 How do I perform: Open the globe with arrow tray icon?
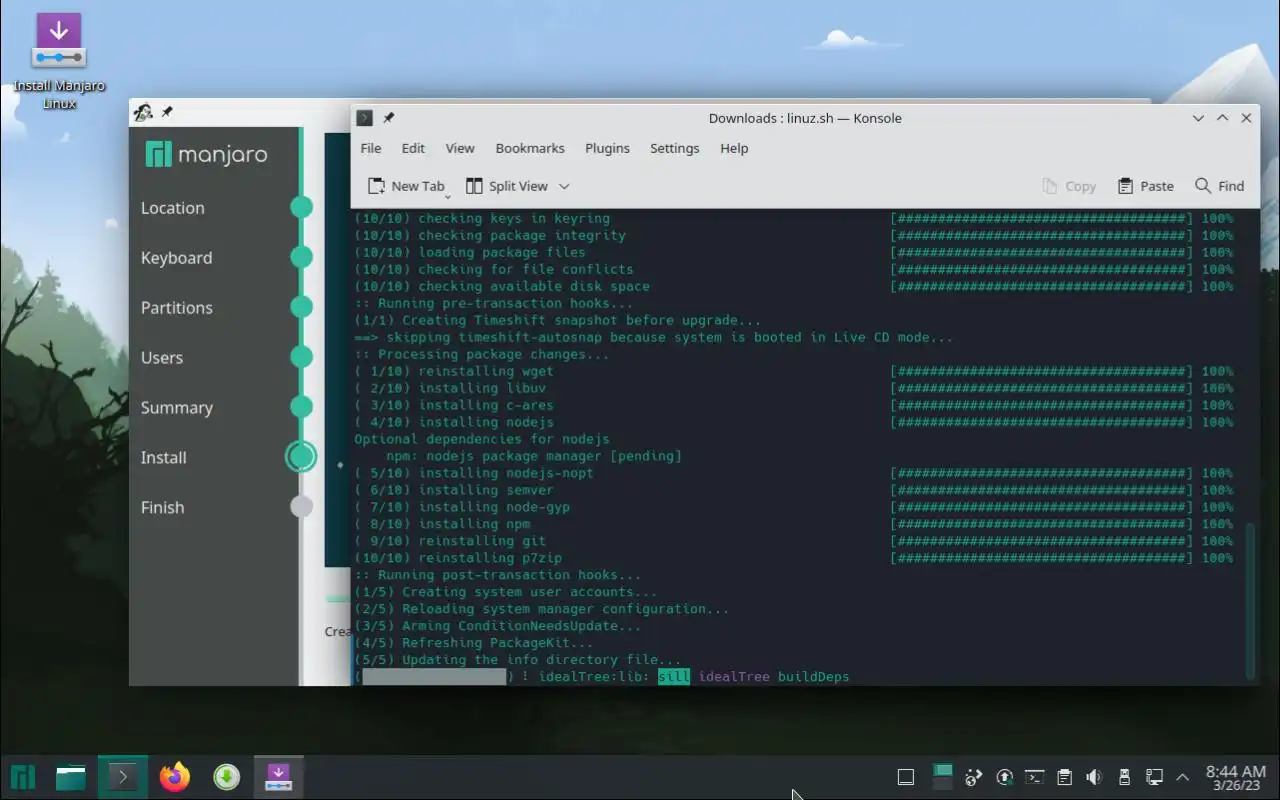pyautogui.click(x=973, y=777)
